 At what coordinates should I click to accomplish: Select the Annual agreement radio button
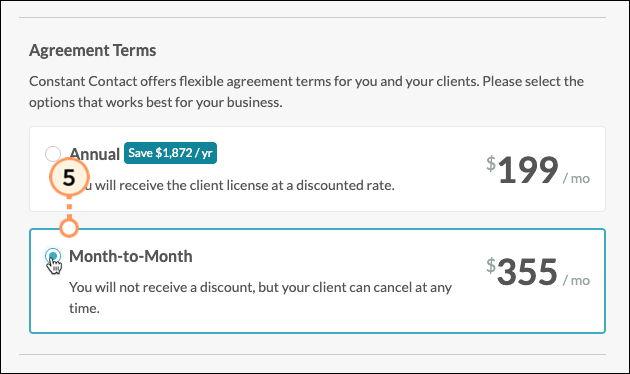(53, 153)
